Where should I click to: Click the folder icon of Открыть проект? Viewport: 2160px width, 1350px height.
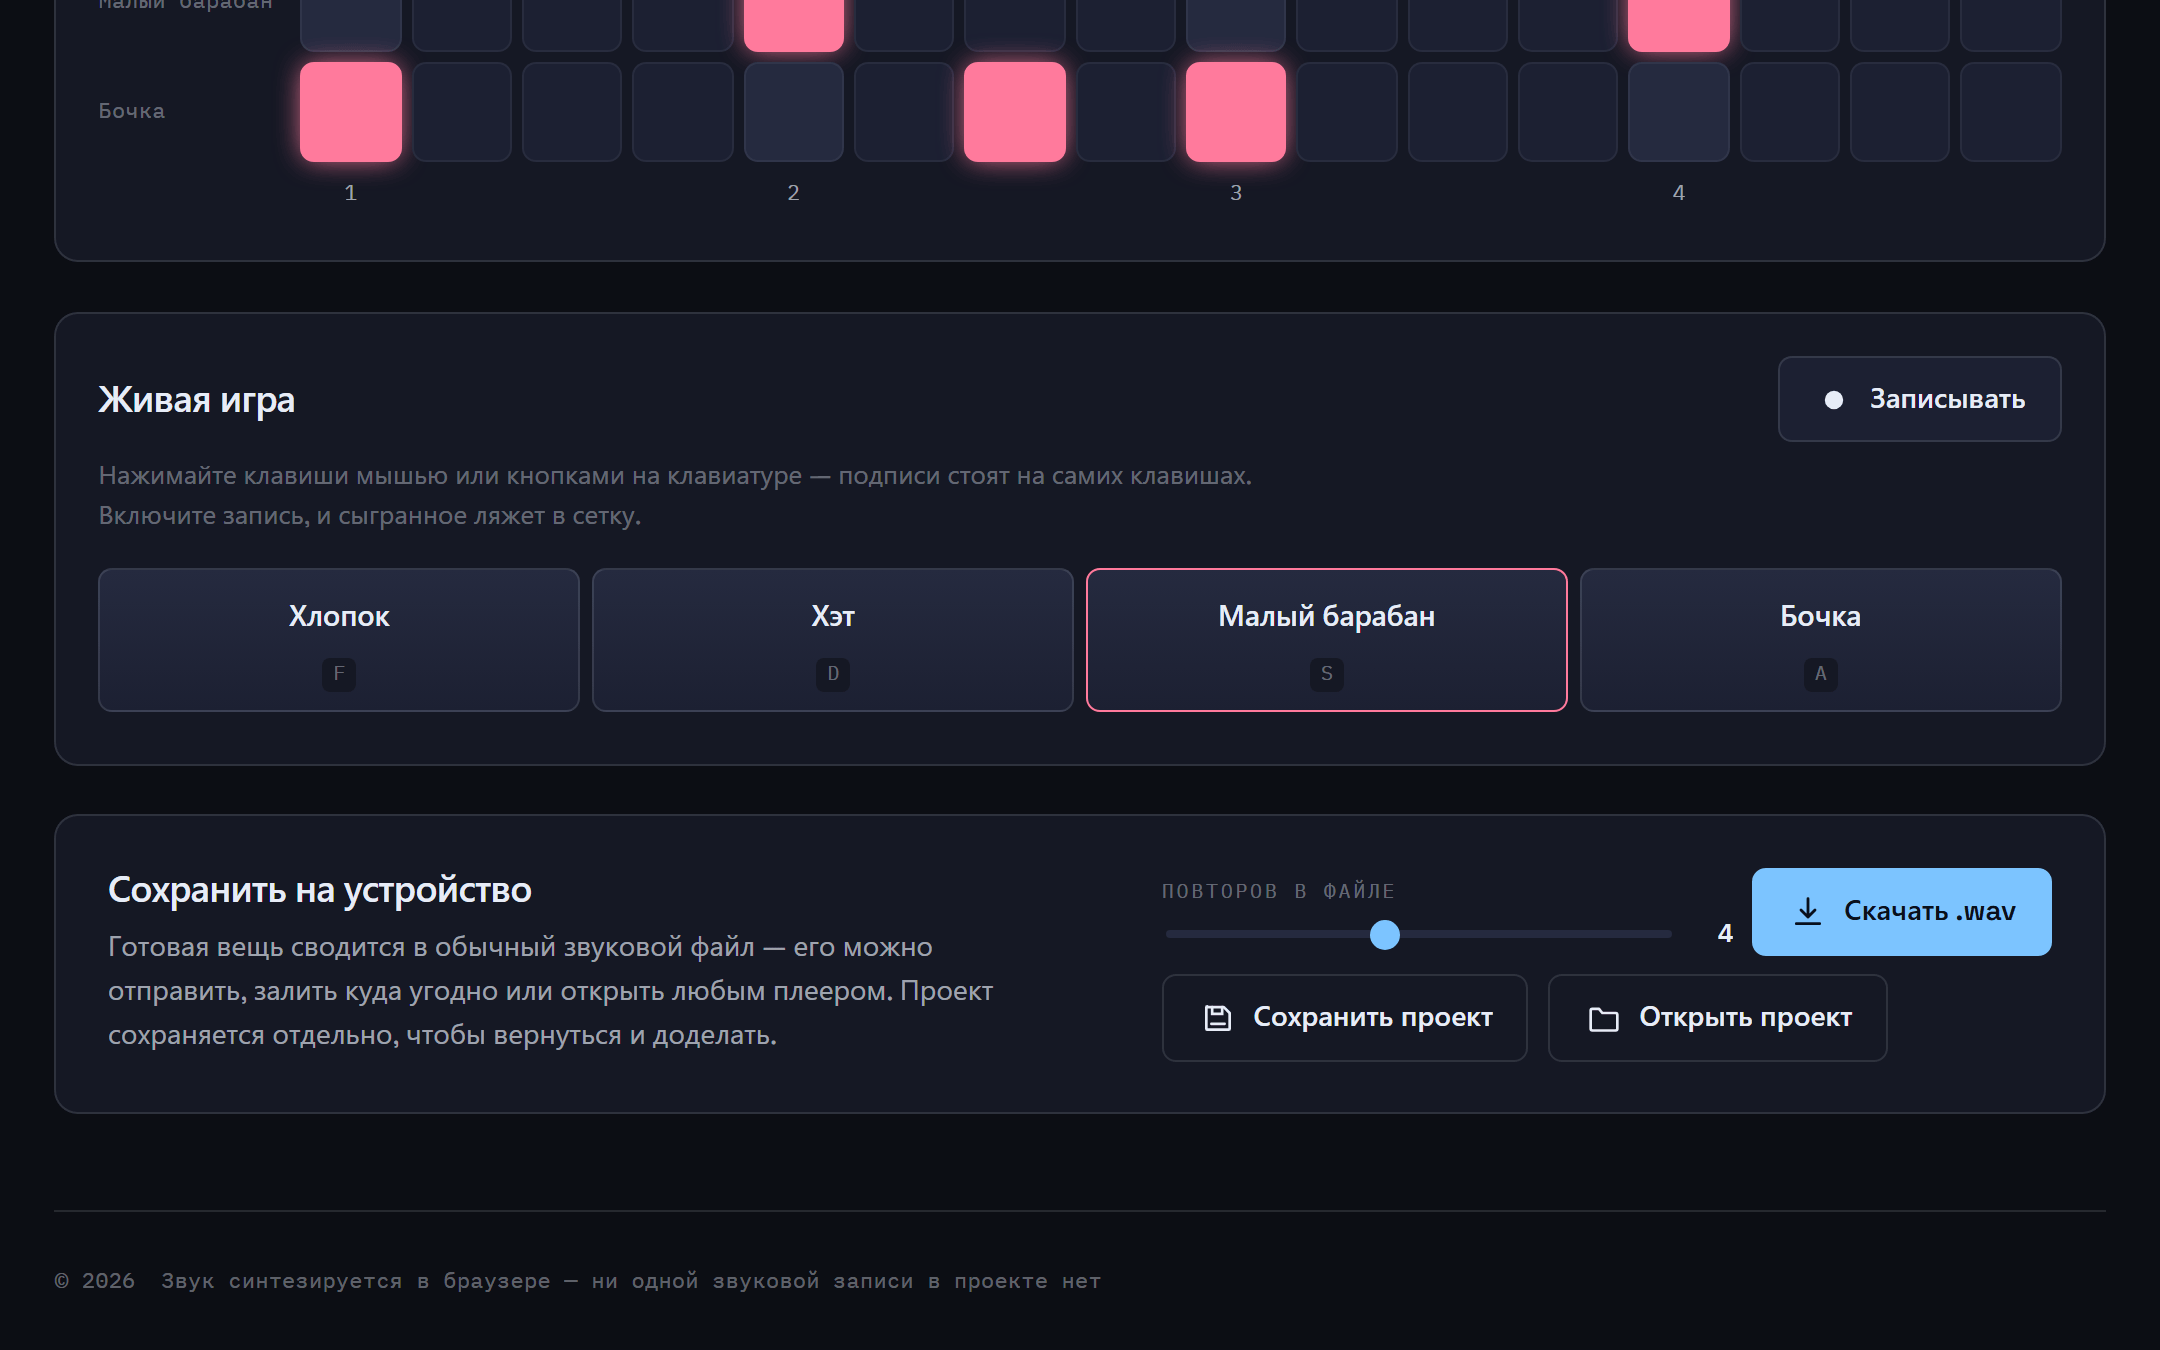coord(1604,1018)
